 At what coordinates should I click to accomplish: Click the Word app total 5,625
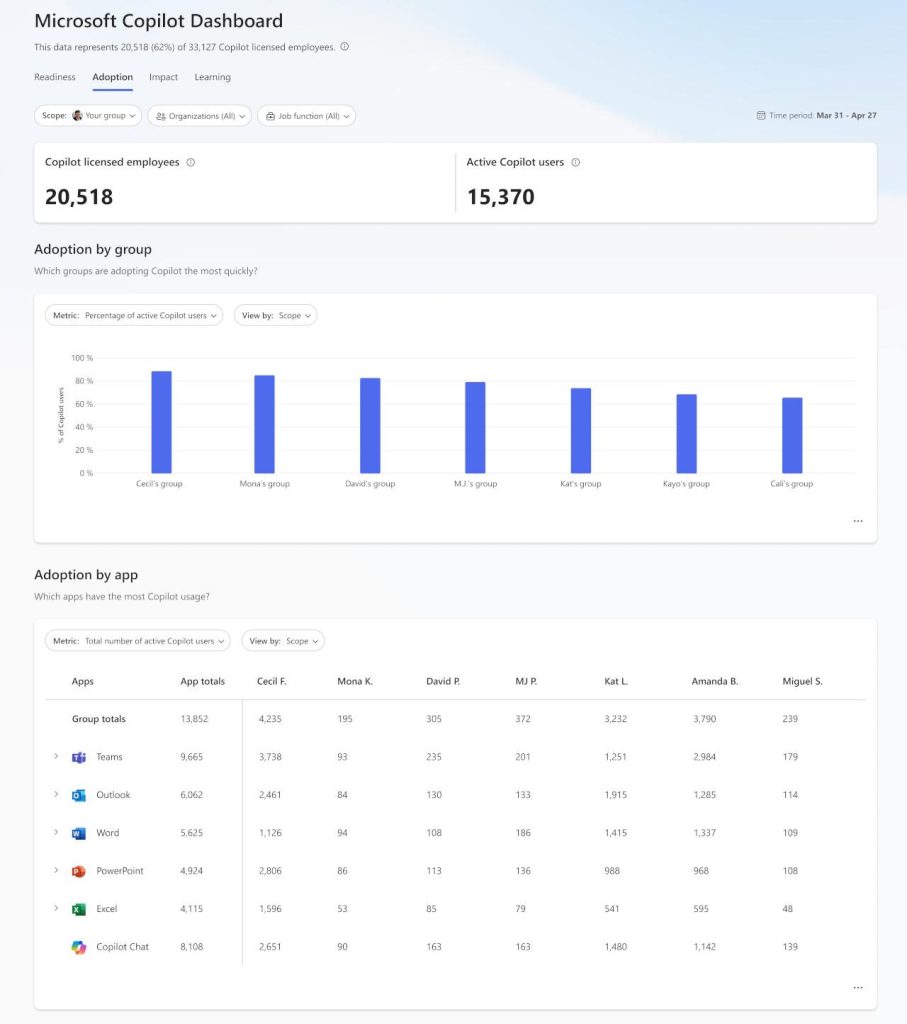pyautogui.click(x=191, y=833)
